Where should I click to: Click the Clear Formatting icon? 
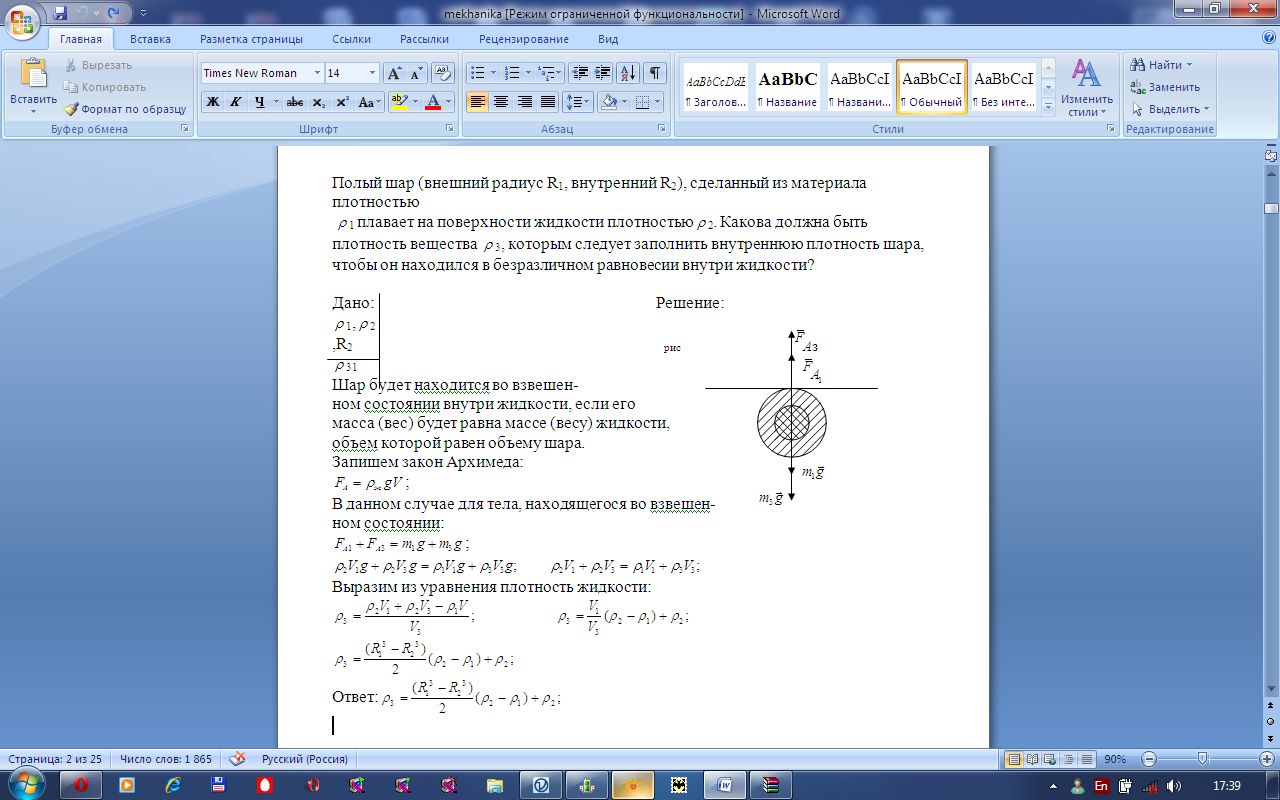tap(443, 73)
